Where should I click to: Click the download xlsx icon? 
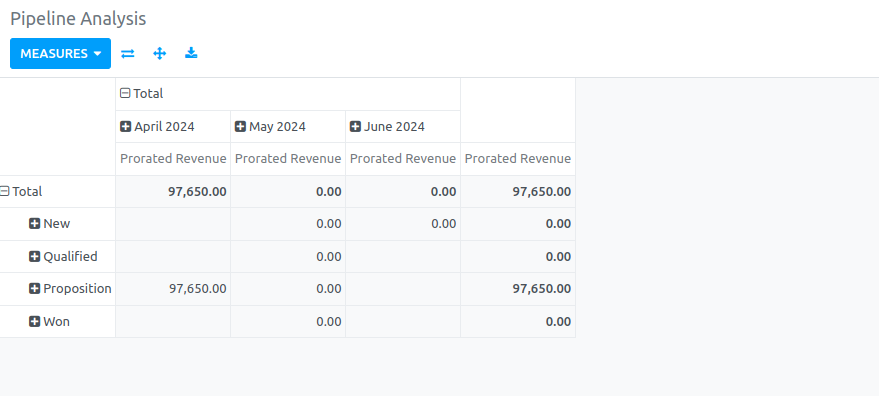click(191, 53)
